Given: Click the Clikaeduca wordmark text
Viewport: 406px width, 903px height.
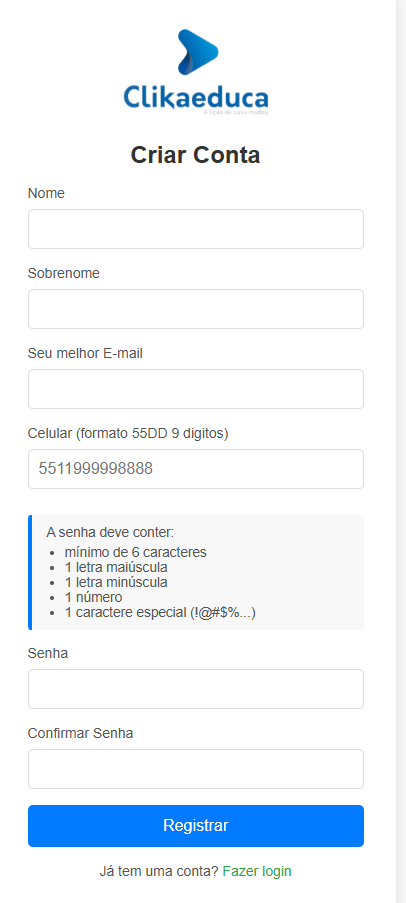Looking at the screenshot, I should (196, 97).
